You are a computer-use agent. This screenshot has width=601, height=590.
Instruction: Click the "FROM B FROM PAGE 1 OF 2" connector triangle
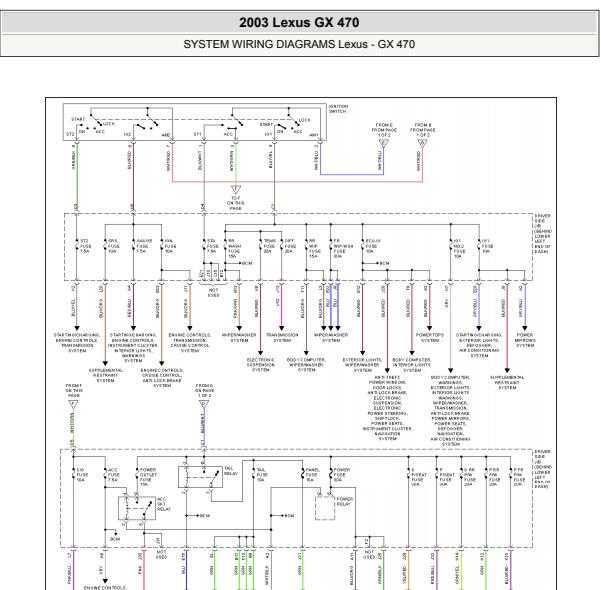pos(422,143)
